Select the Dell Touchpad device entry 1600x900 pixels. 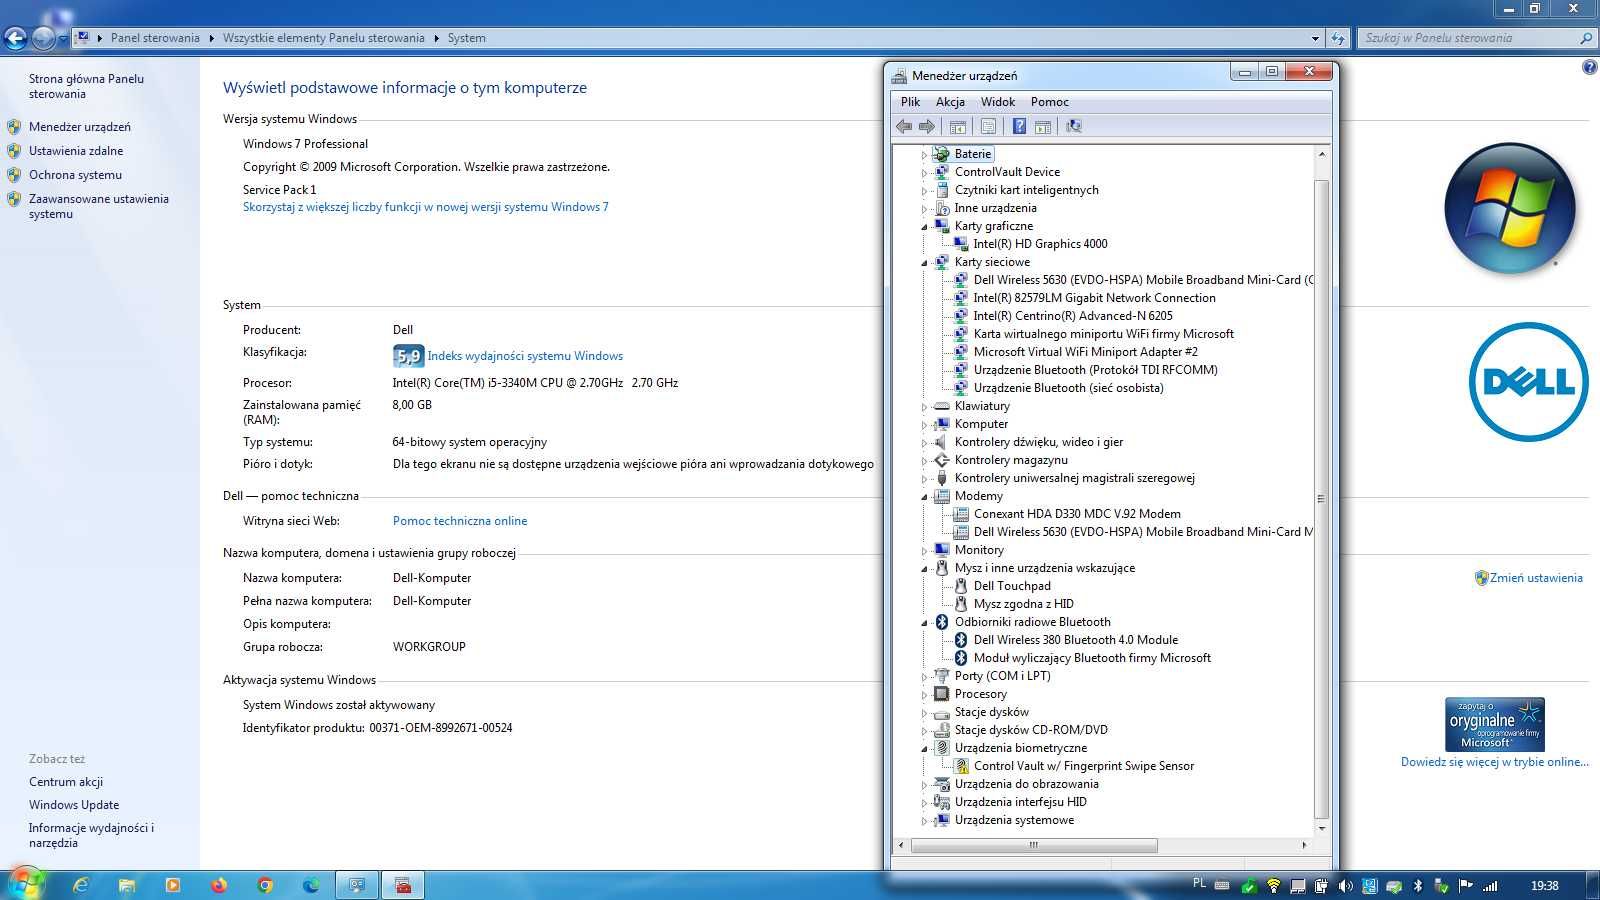[1012, 586]
